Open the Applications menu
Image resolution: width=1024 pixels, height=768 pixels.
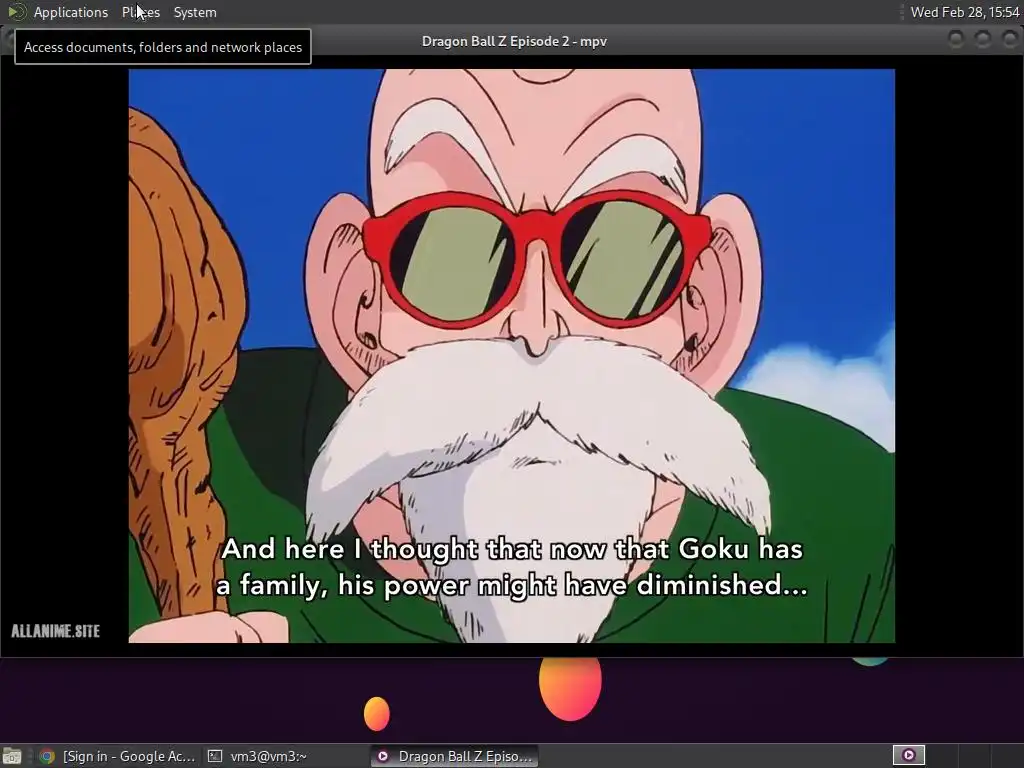(x=71, y=12)
